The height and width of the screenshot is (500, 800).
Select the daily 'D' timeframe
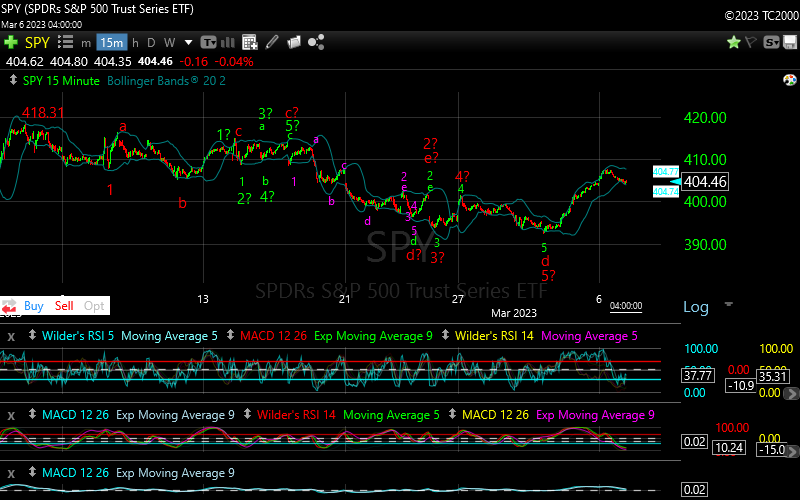click(x=151, y=43)
